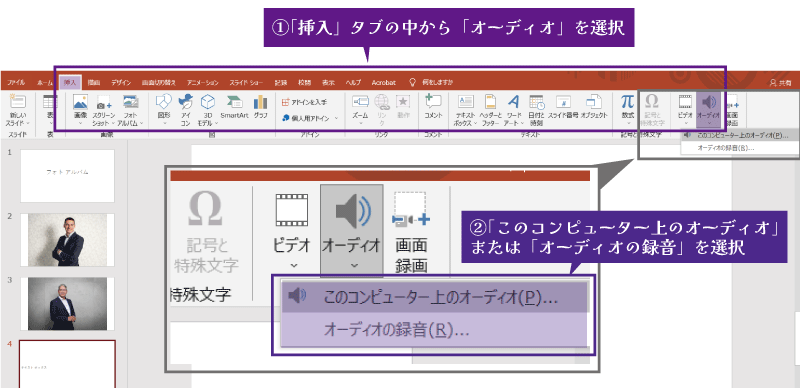Click the スライド番号 icon
Image resolution: width=800 pixels, height=388 pixels.
tap(563, 102)
